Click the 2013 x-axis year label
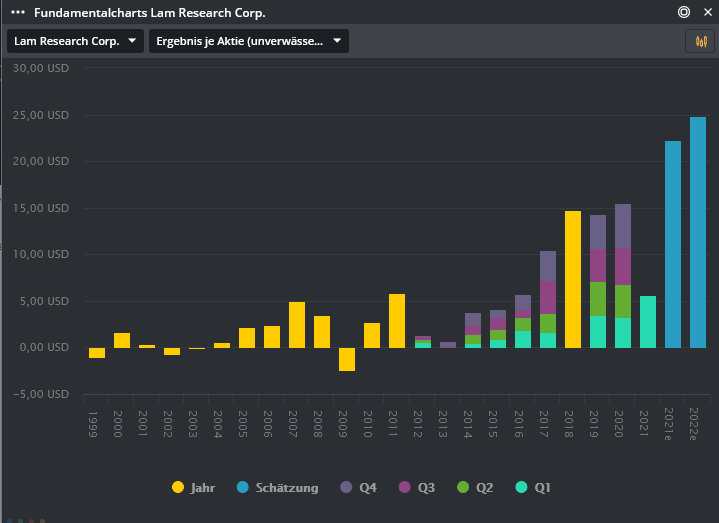 pyautogui.click(x=442, y=424)
